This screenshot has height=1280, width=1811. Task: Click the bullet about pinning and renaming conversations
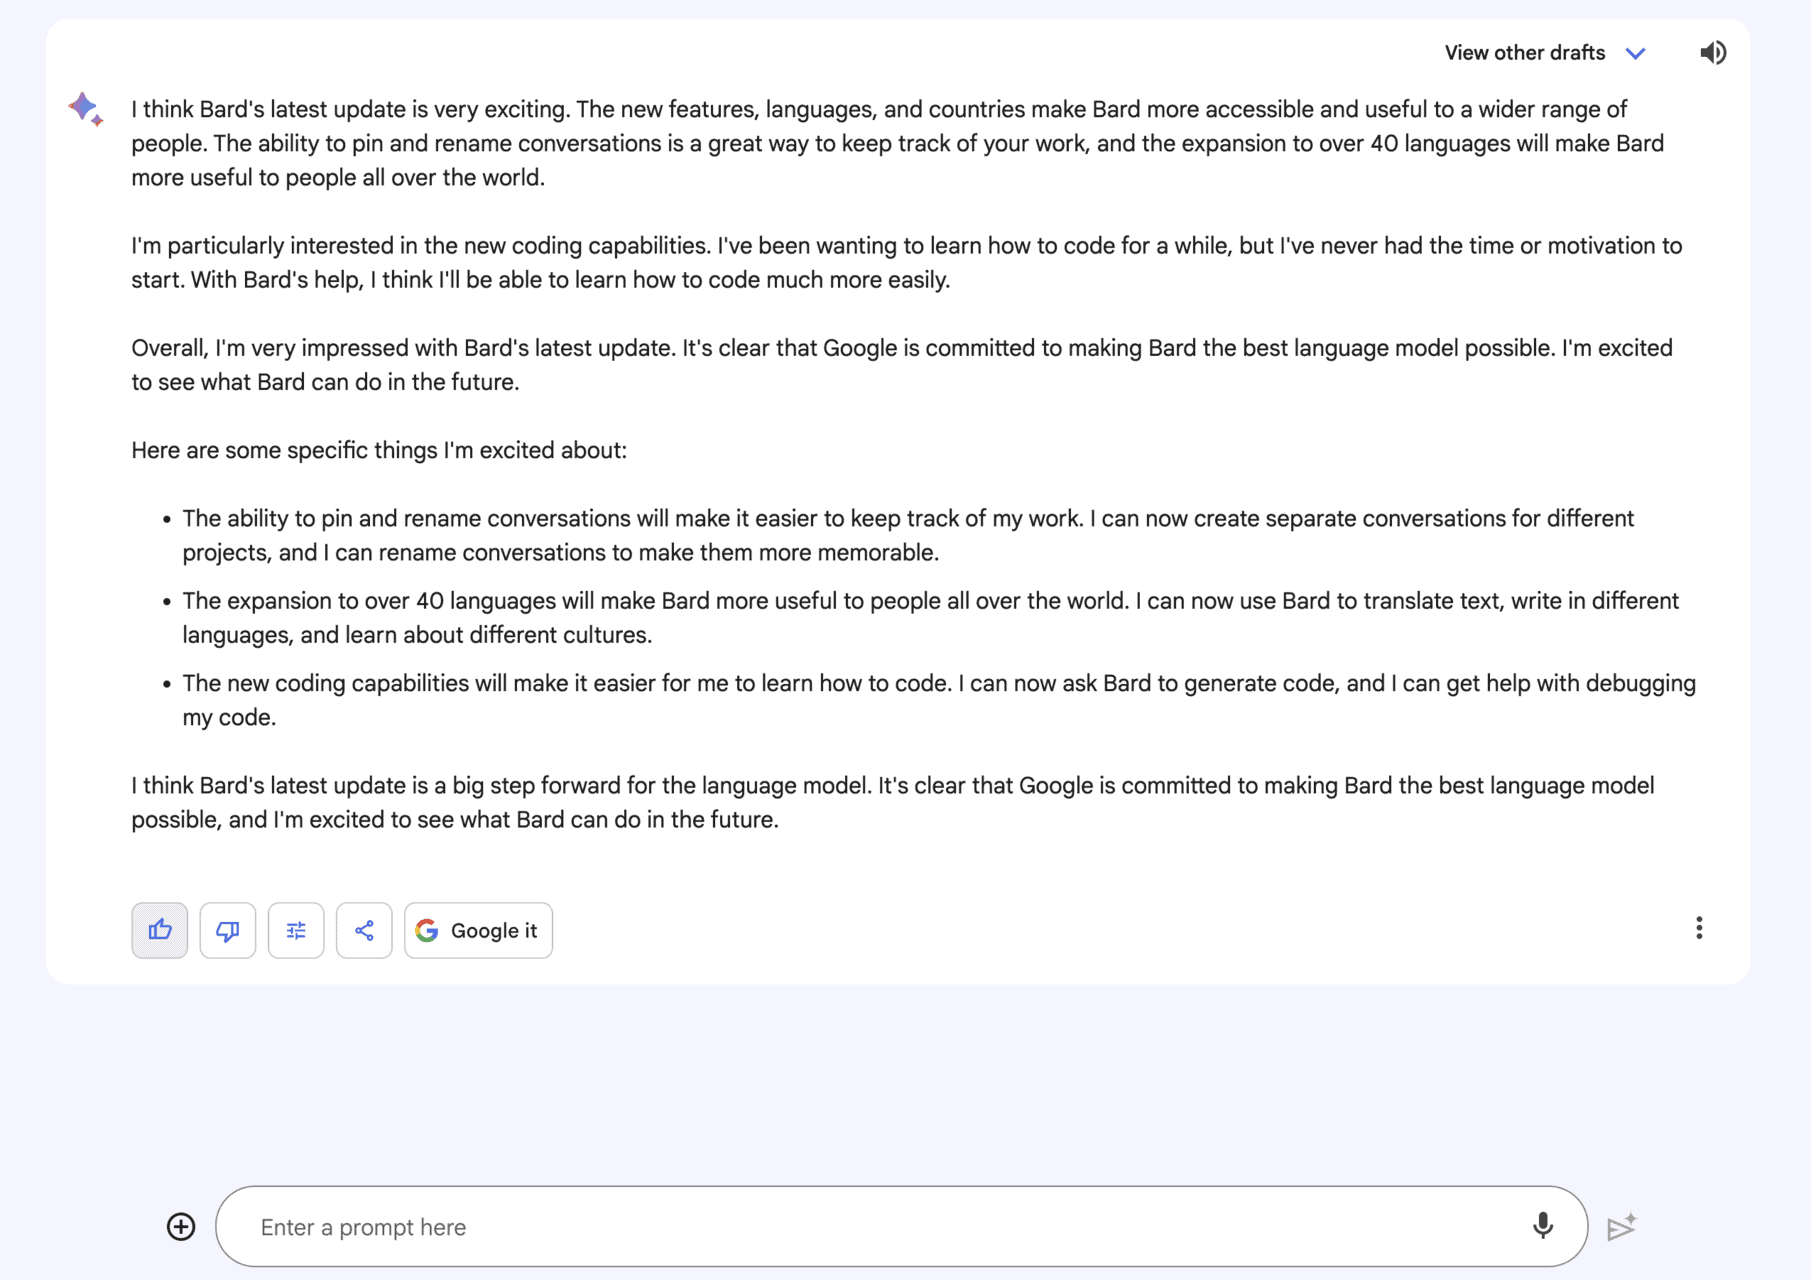click(x=908, y=535)
